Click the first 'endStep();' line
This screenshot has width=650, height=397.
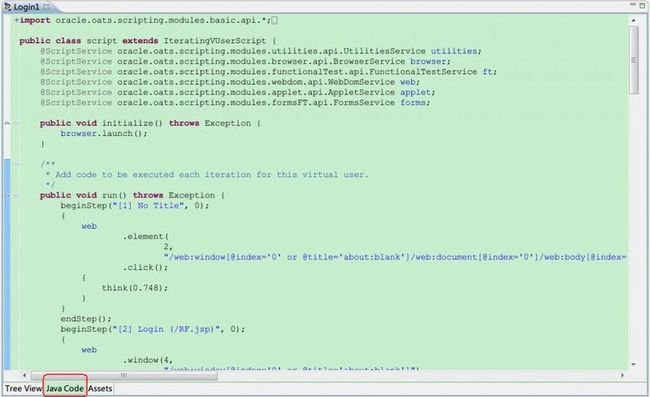[86, 319]
